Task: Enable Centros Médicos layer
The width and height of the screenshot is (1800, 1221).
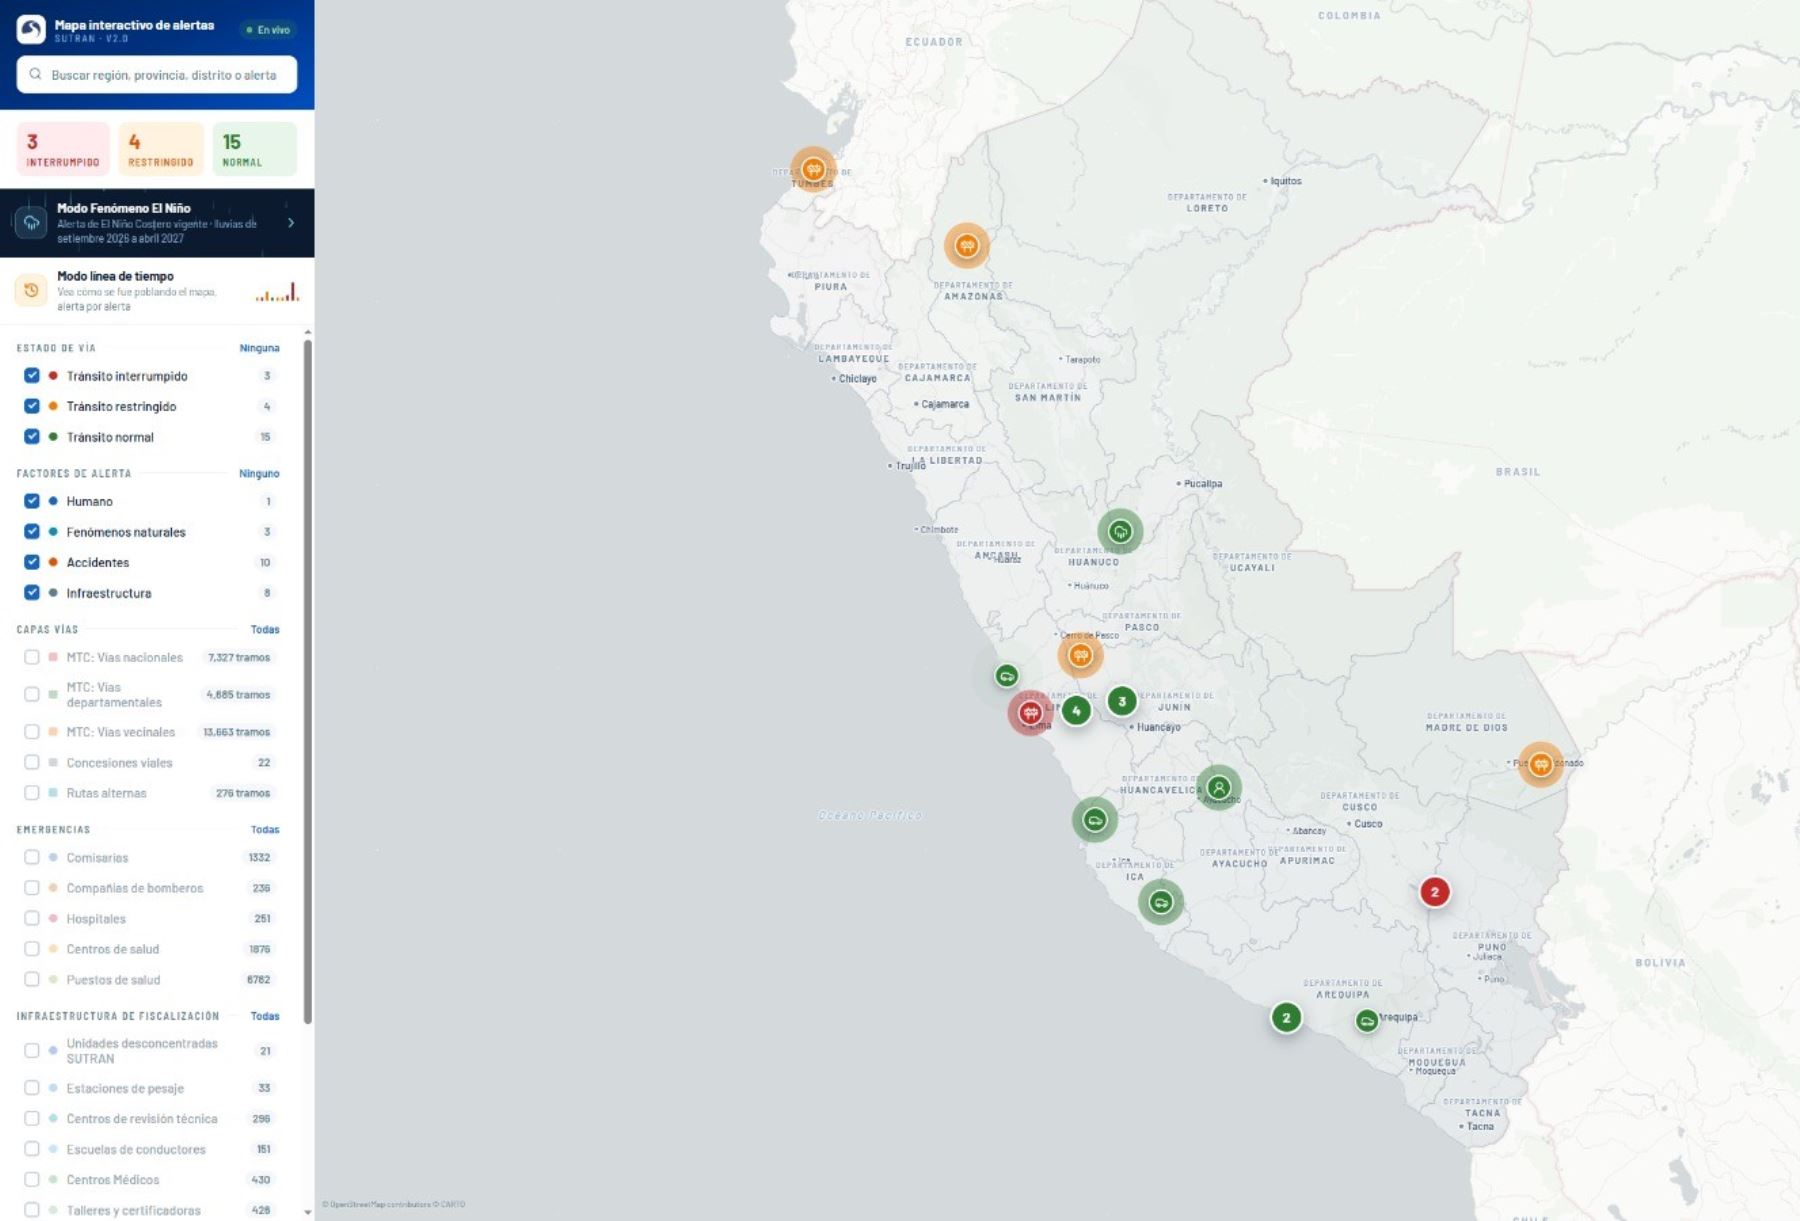Action: coord(32,1179)
